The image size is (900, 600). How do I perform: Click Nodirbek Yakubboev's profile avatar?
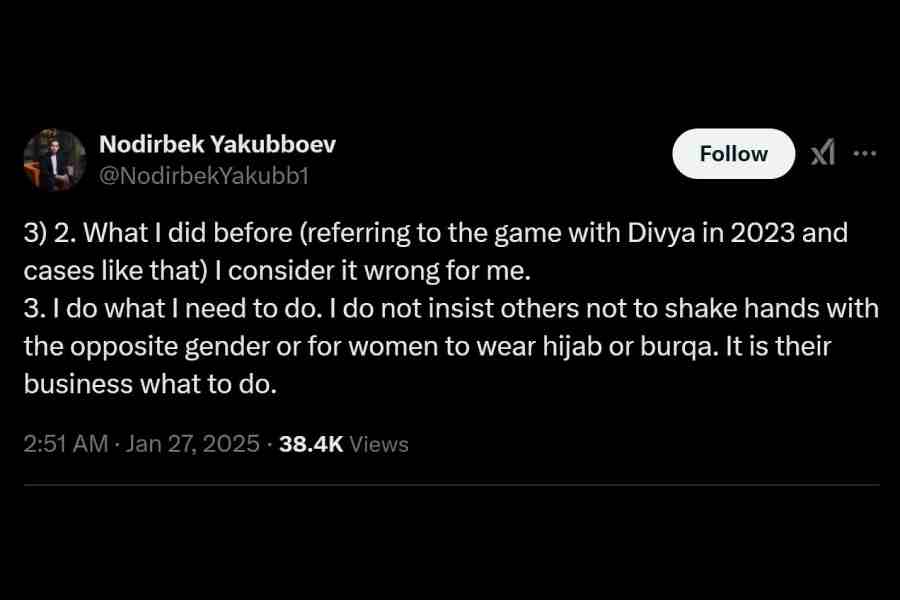[x=55, y=160]
